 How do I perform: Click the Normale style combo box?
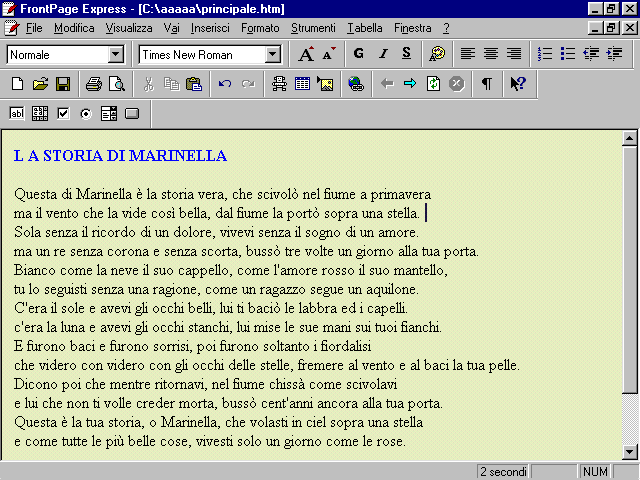tap(65, 54)
